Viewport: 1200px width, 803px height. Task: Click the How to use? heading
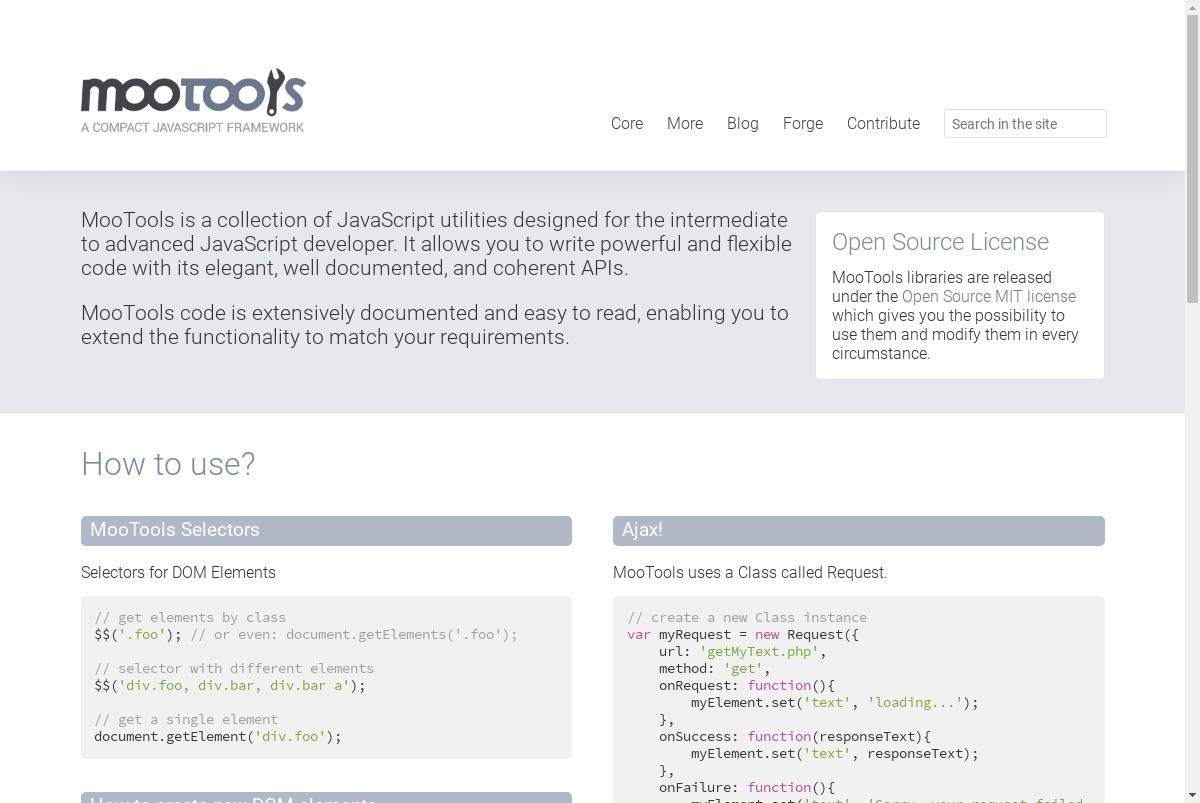point(168,464)
